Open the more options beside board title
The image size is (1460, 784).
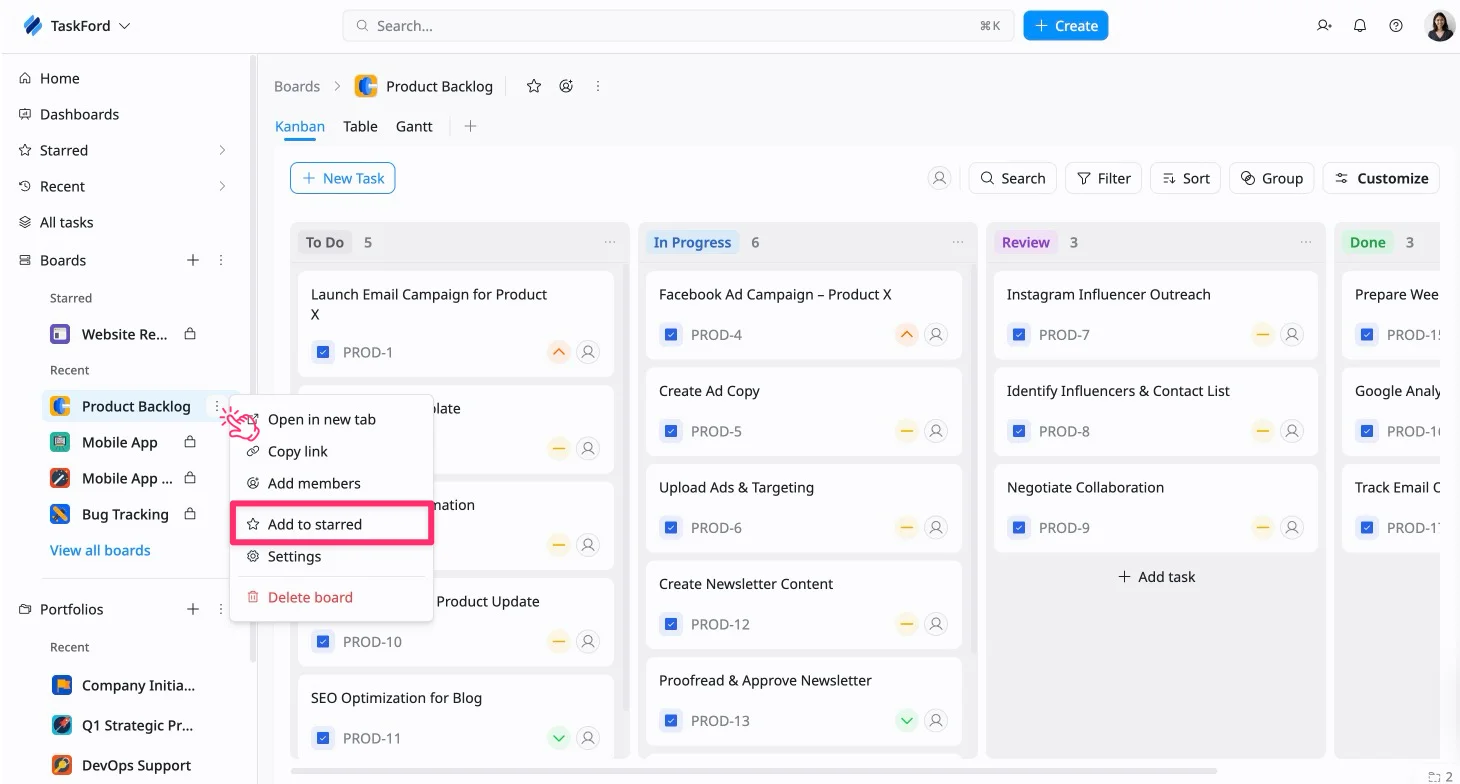click(x=598, y=86)
